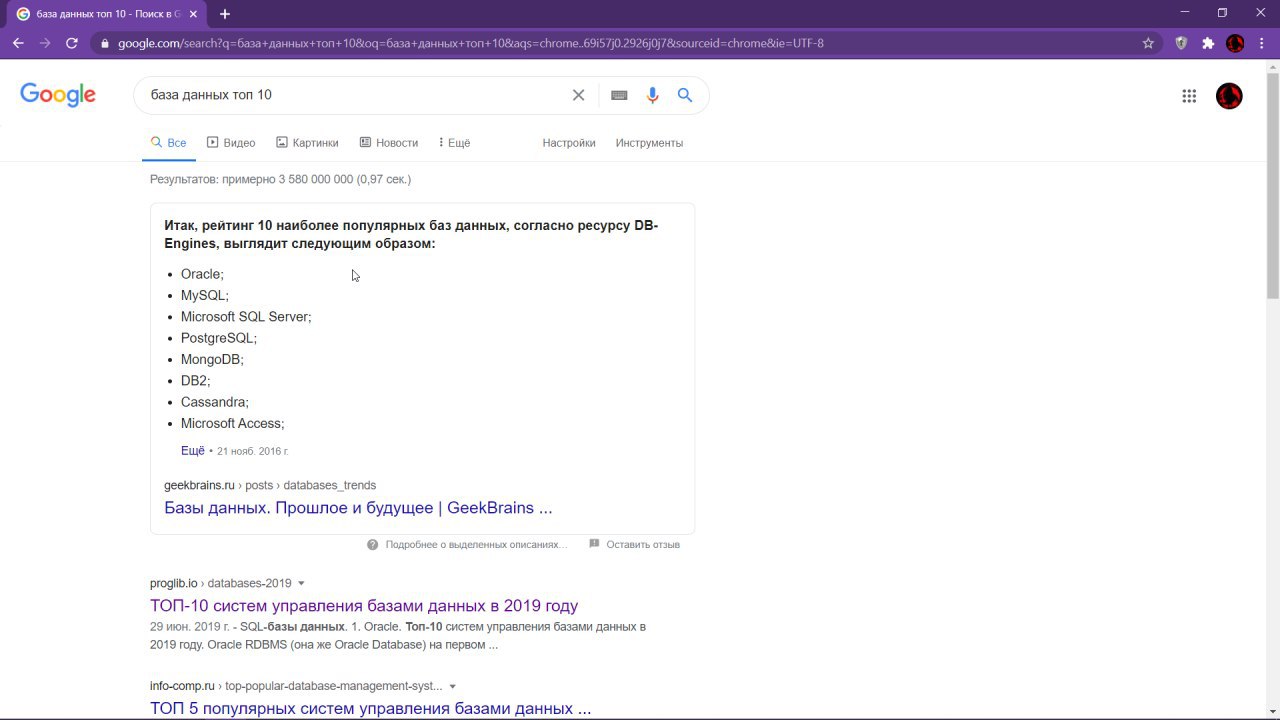The height and width of the screenshot is (720, 1280).
Task: Open a new browser tab
Action: (x=225, y=14)
